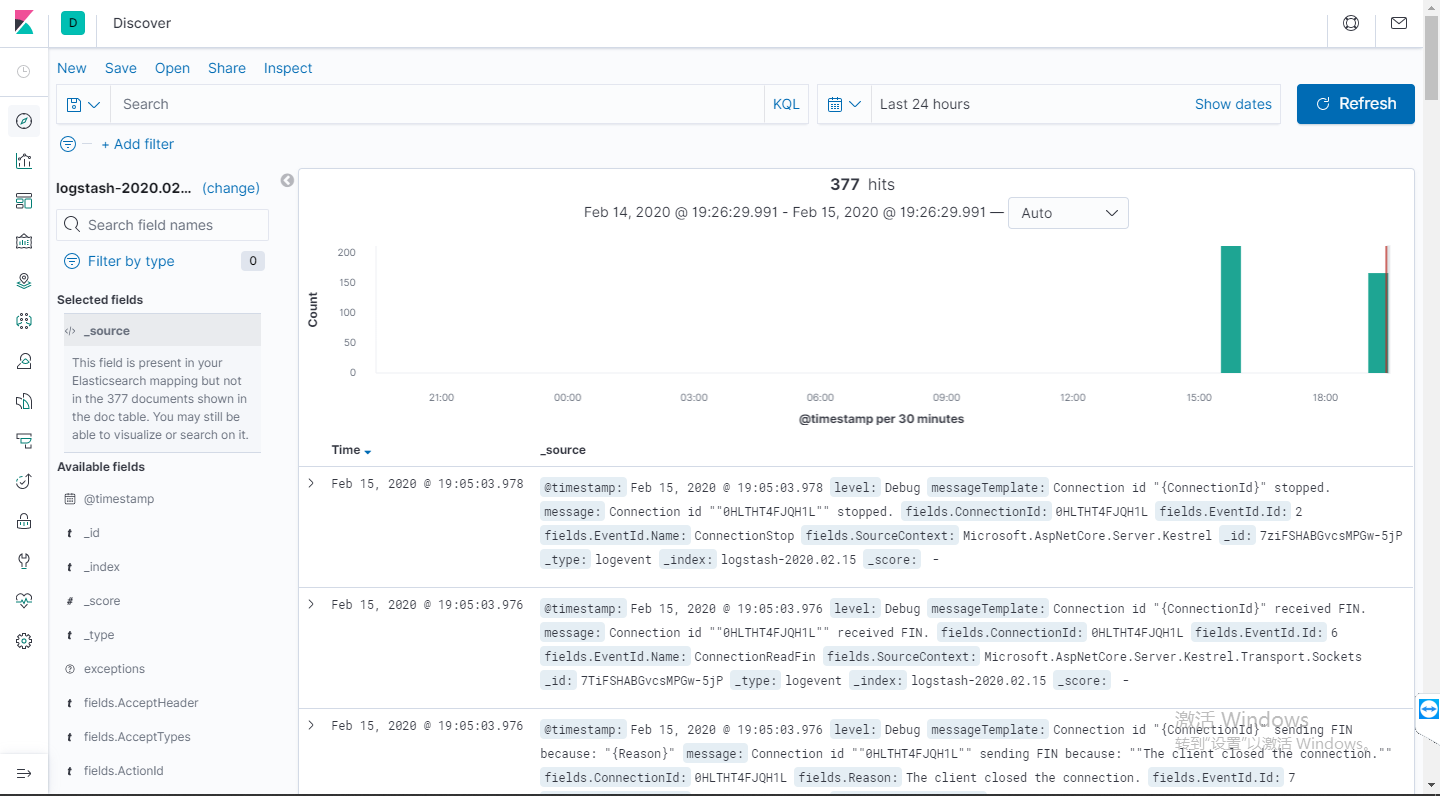Select the Visualize bar chart icon
This screenshot has height=796, width=1440.
(x=24, y=161)
